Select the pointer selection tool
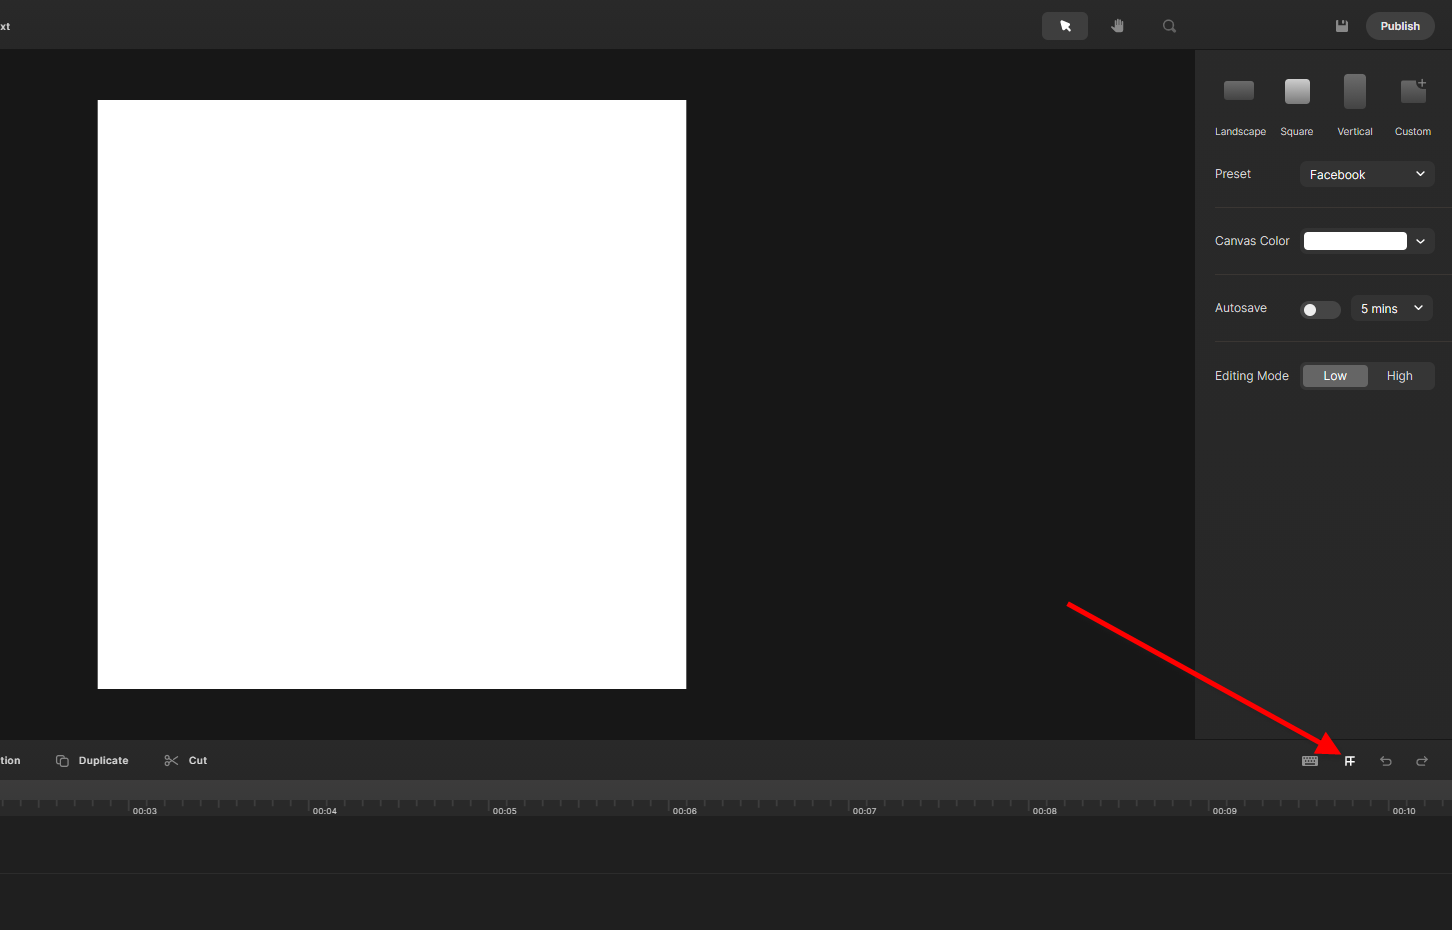1452x930 pixels. pos(1065,26)
